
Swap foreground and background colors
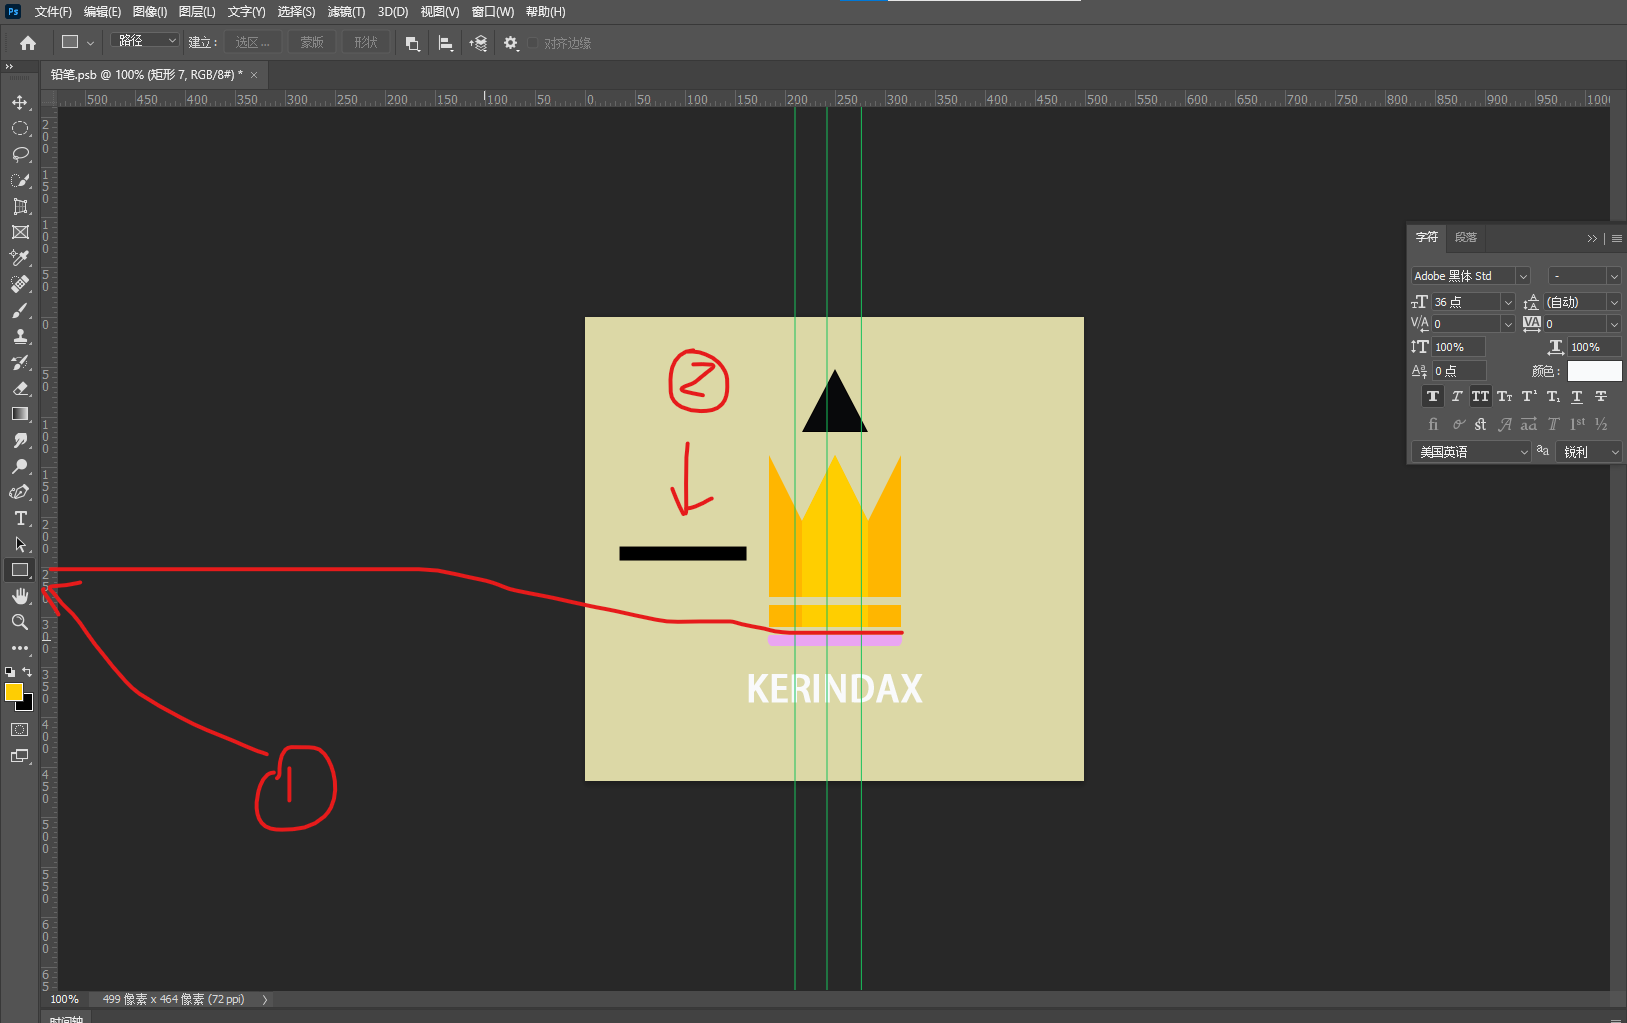pyautogui.click(x=27, y=672)
